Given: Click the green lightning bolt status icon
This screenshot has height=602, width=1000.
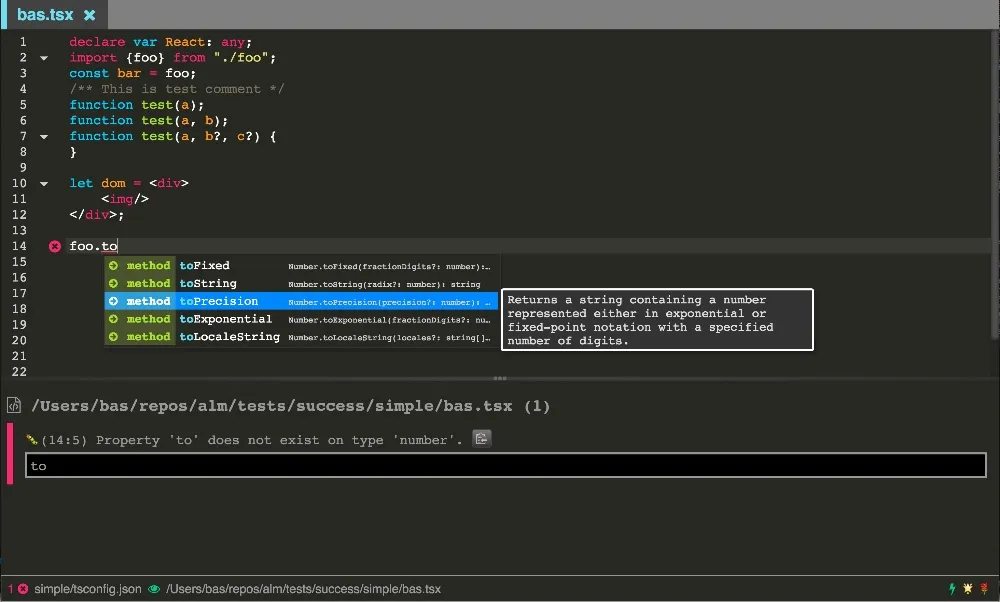Looking at the screenshot, I should point(952,589).
